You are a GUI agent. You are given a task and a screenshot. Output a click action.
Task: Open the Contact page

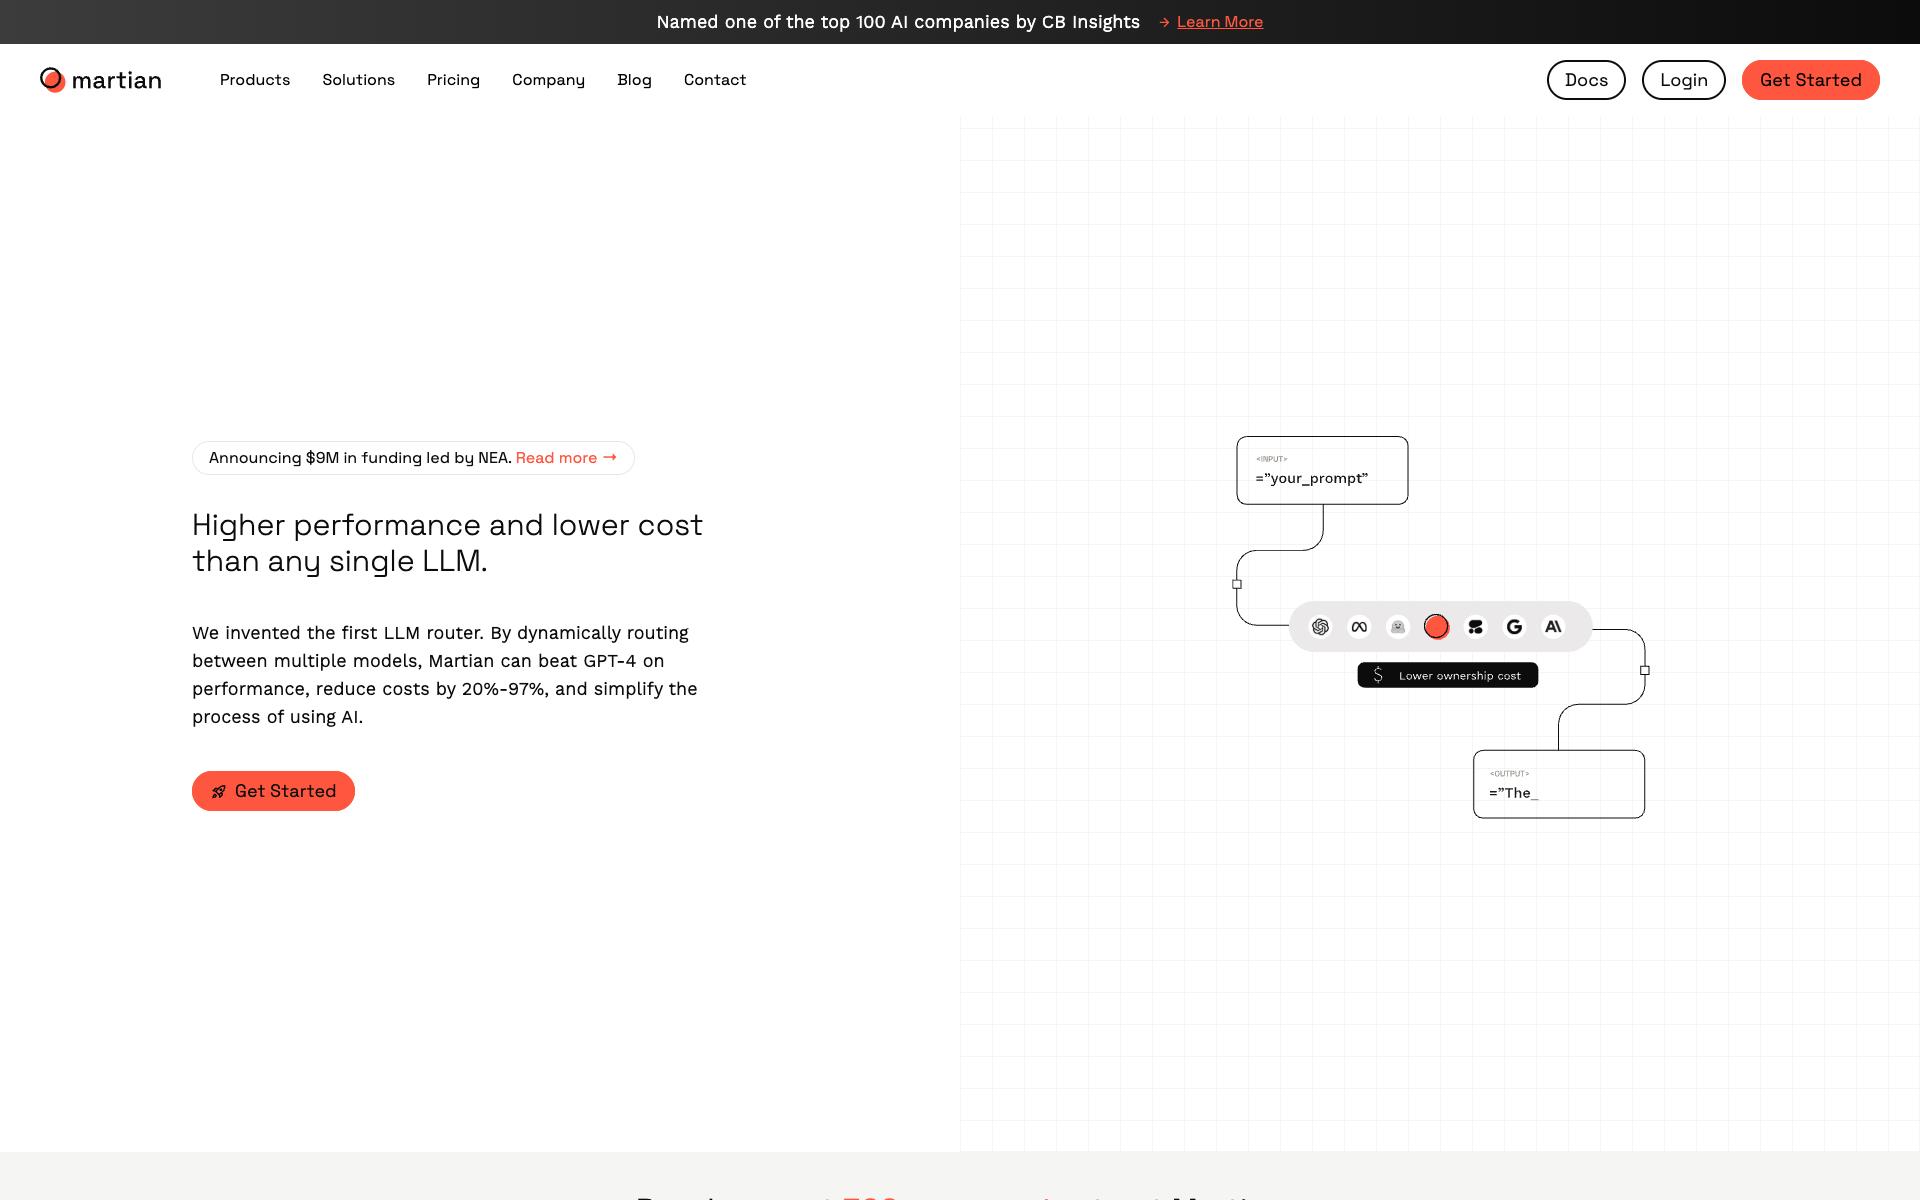[x=715, y=80]
